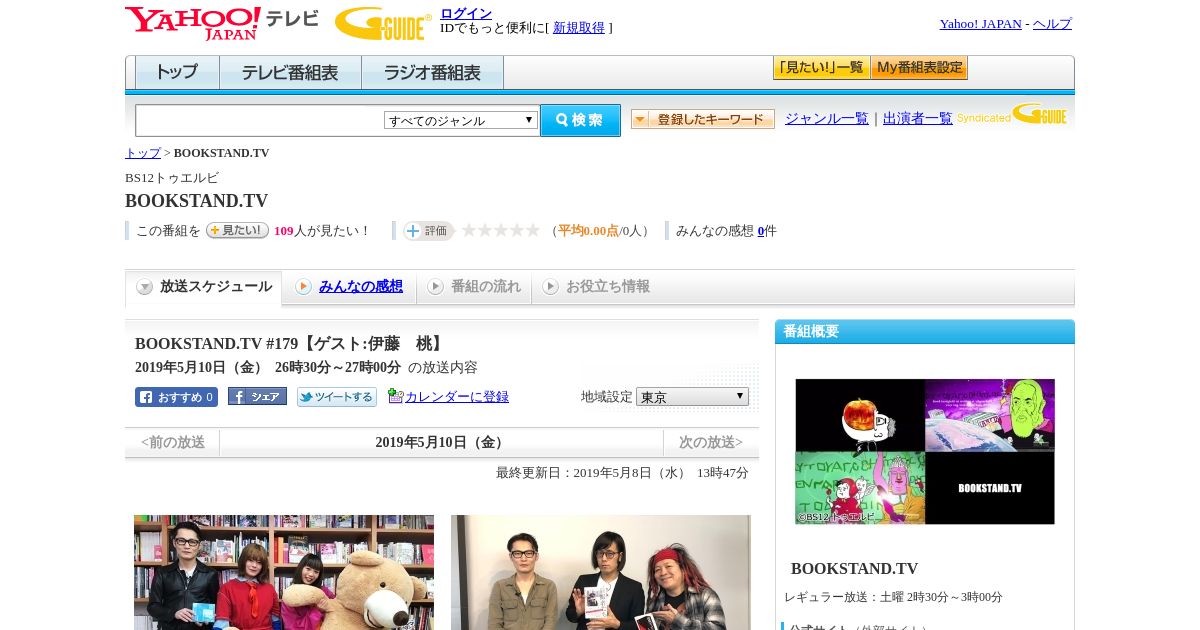Click the first rating star
The width and height of the screenshot is (1200, 630).
(469, 230)
